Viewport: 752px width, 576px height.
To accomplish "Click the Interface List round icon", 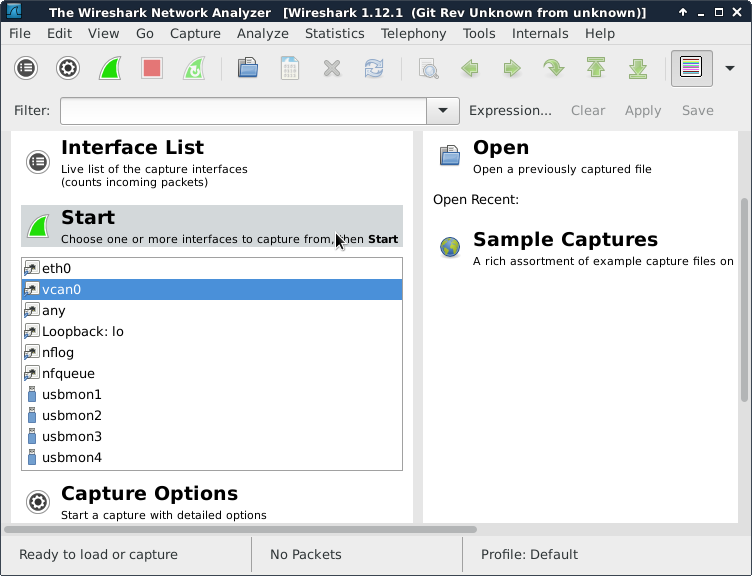I will [38, 162].
